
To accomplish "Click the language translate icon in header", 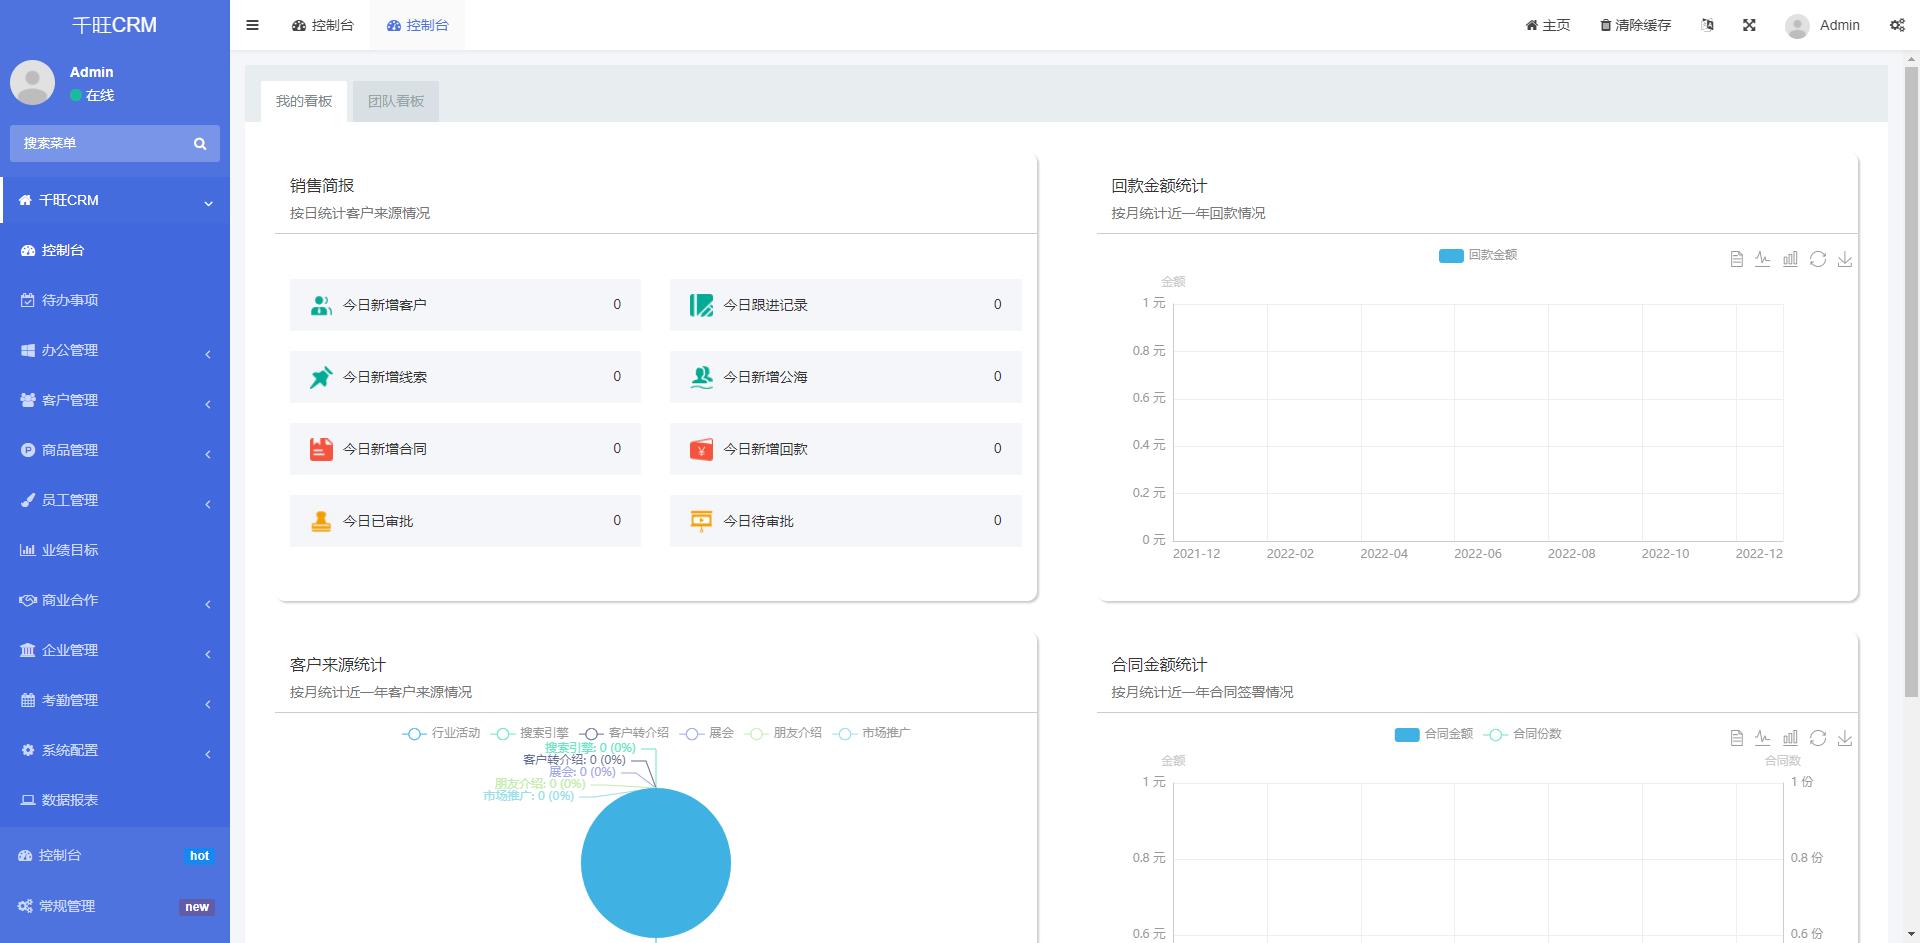I will pos(1707,25).
